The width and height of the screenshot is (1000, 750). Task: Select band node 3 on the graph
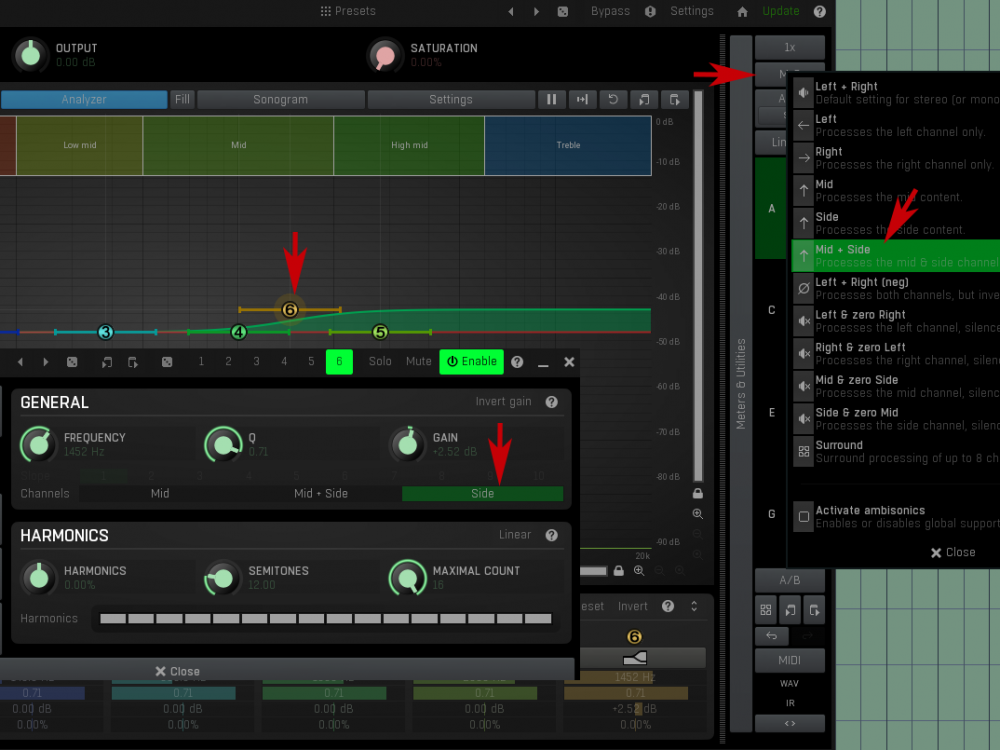pyautogui.click(x=105, y=332)
